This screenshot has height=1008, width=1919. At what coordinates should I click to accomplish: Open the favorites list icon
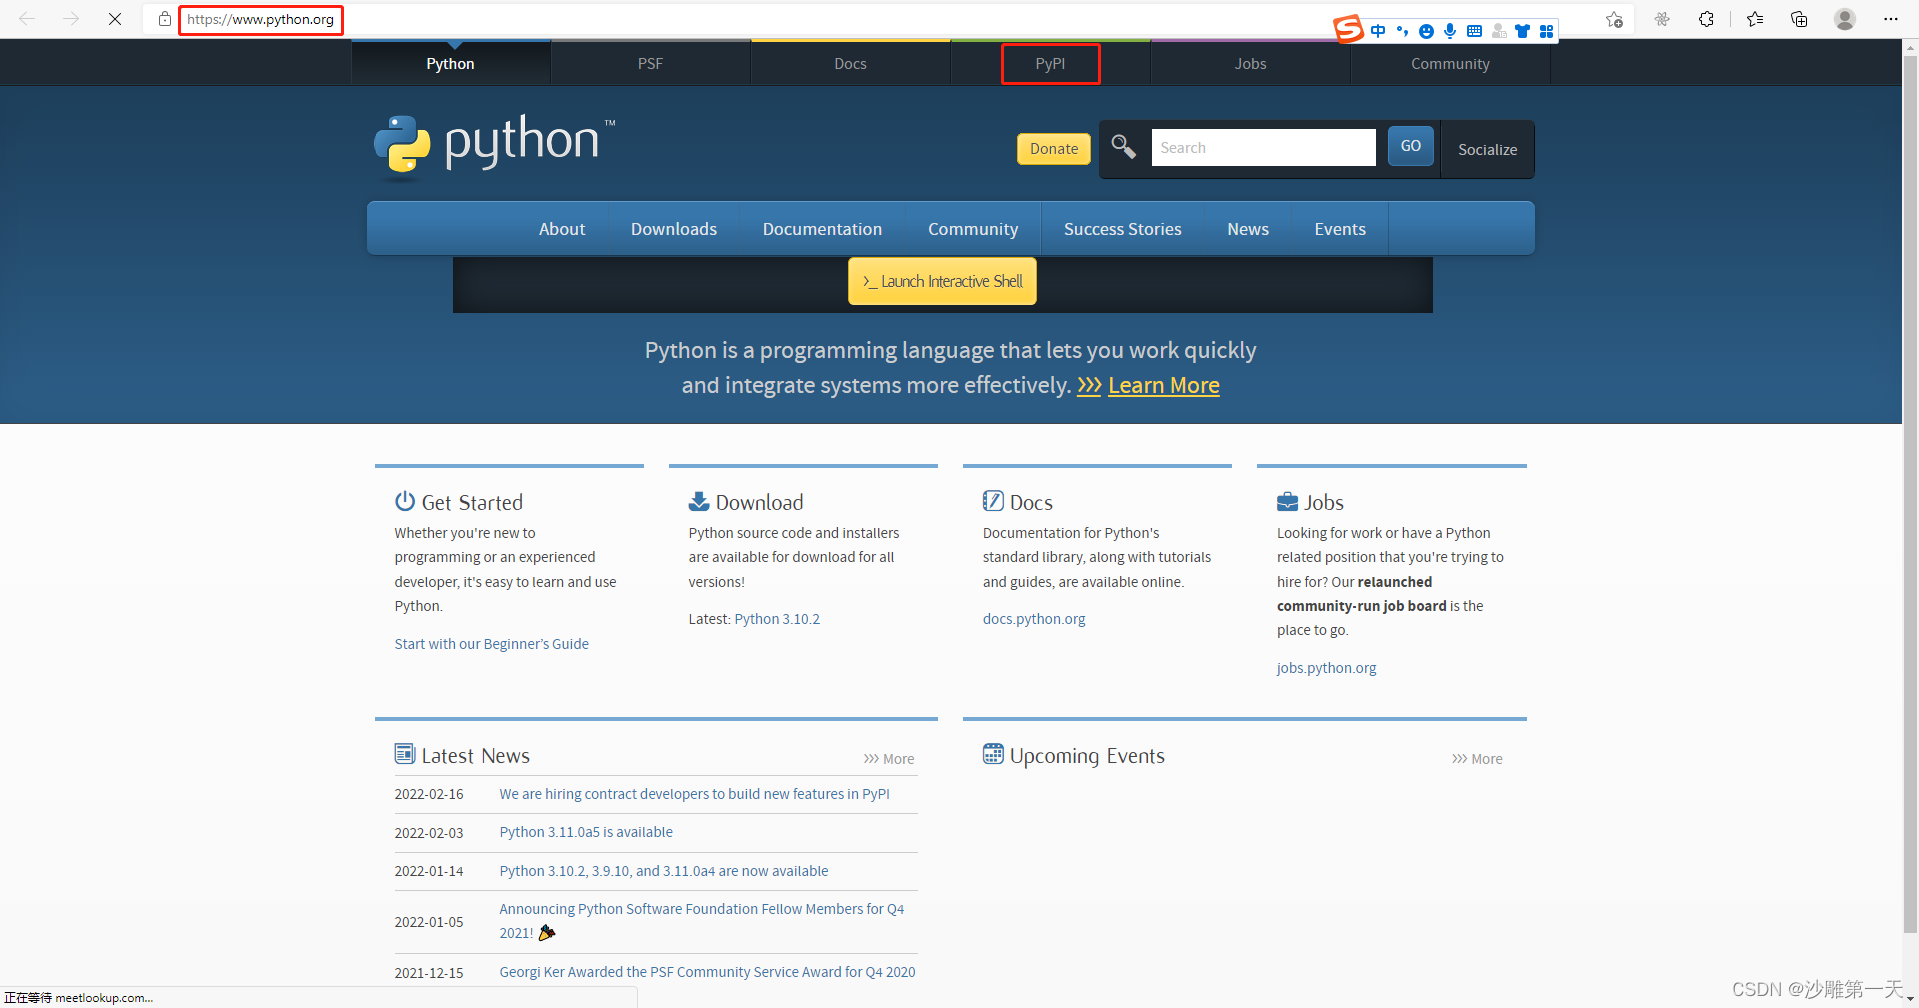[1755, 19]
